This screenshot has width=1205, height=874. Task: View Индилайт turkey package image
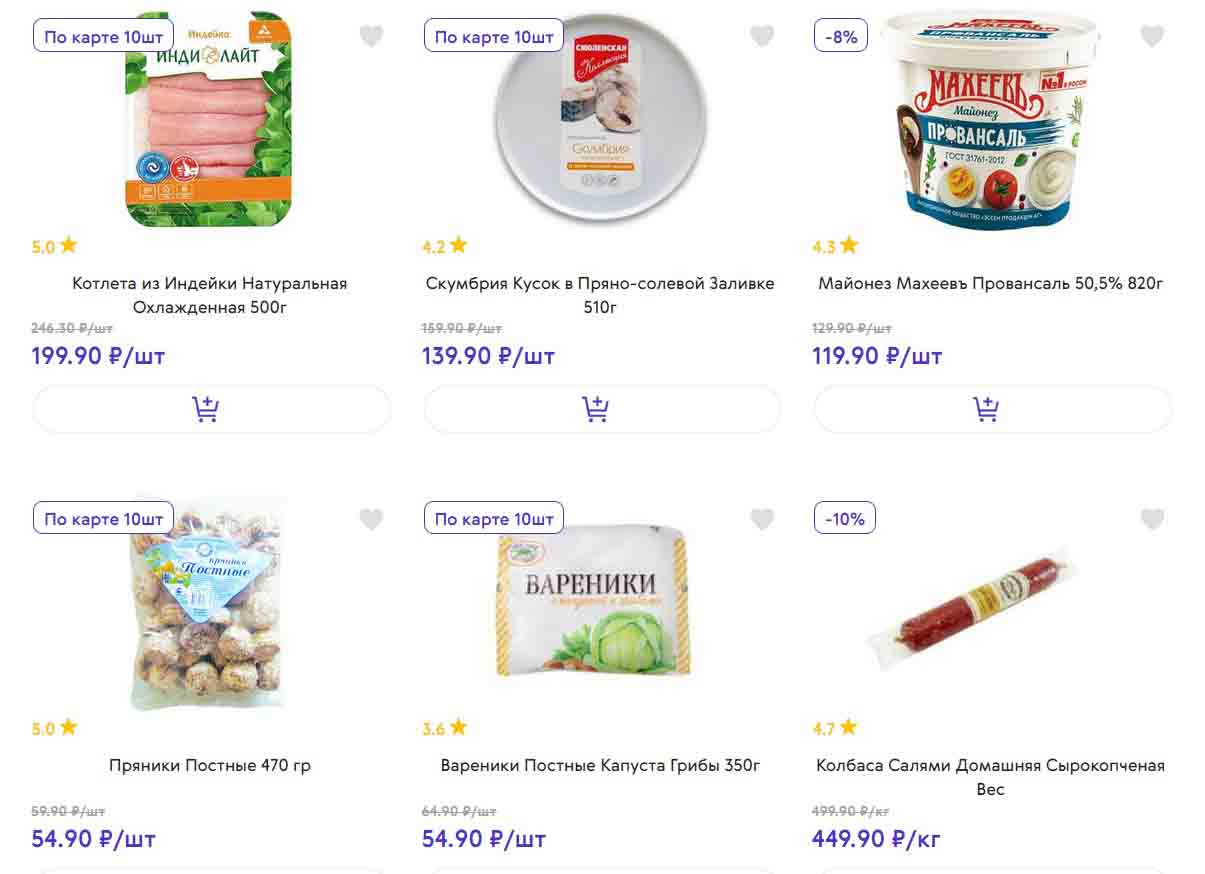point(208,120)
